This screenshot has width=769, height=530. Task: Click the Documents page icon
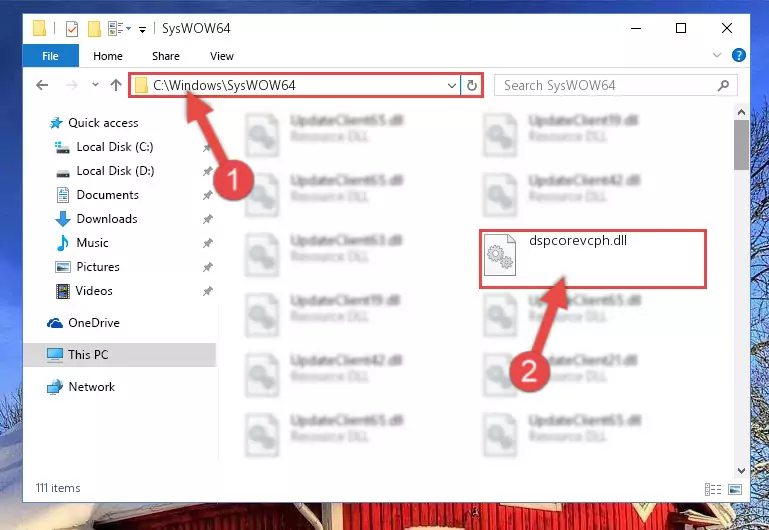coord(63,195)
